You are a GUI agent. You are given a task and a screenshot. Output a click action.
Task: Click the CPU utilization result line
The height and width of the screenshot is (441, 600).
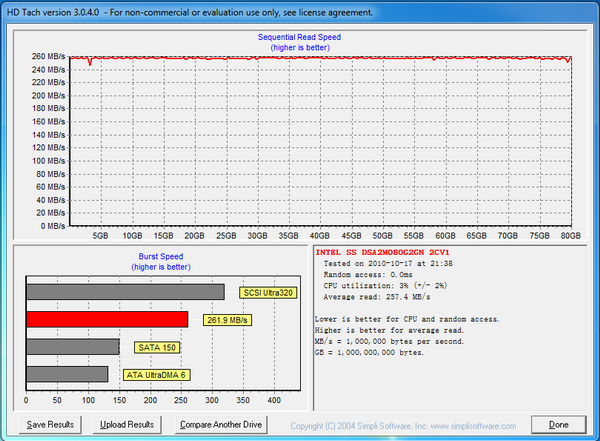387,286
